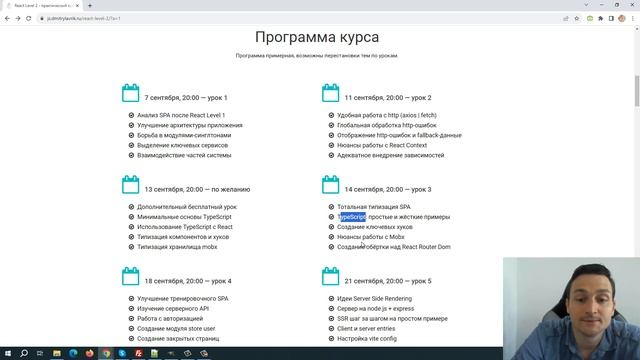640x360 pixels.
Task: Open a new tab with the plus button
Action: [90, 6]
